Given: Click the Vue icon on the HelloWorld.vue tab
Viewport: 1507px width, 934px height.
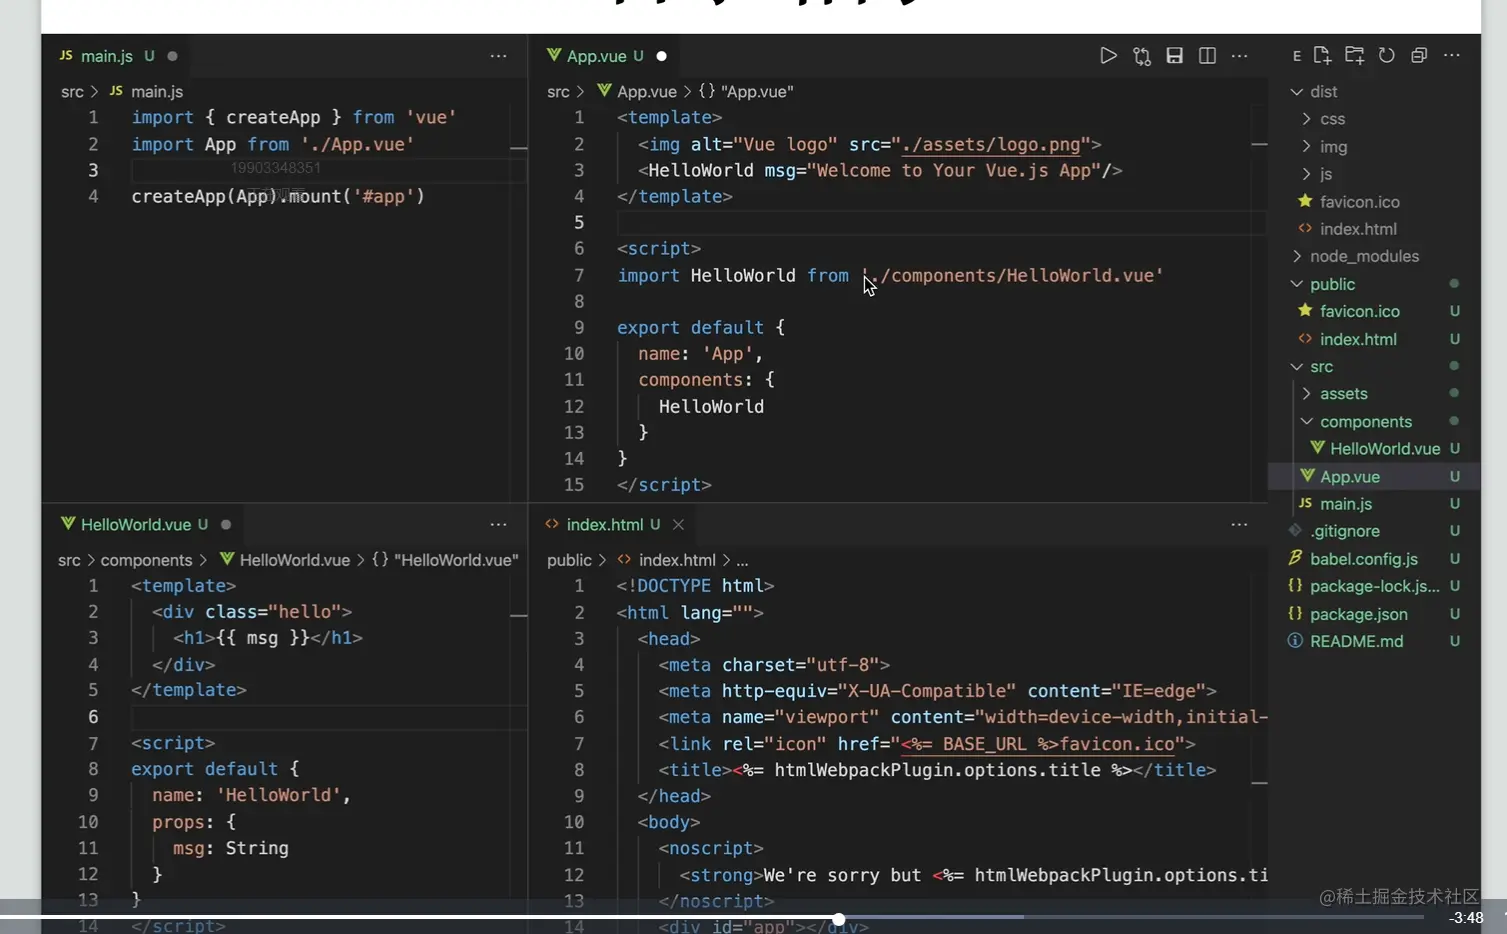Looking at the screenshot, I should (68, 523).
